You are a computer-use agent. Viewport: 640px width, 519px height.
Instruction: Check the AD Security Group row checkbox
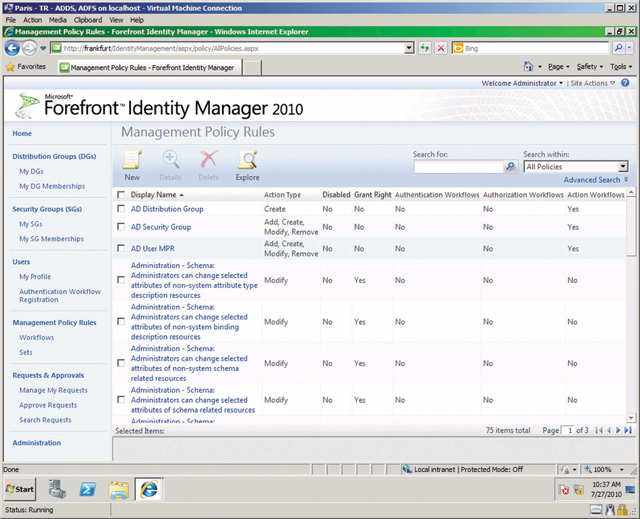121,226
